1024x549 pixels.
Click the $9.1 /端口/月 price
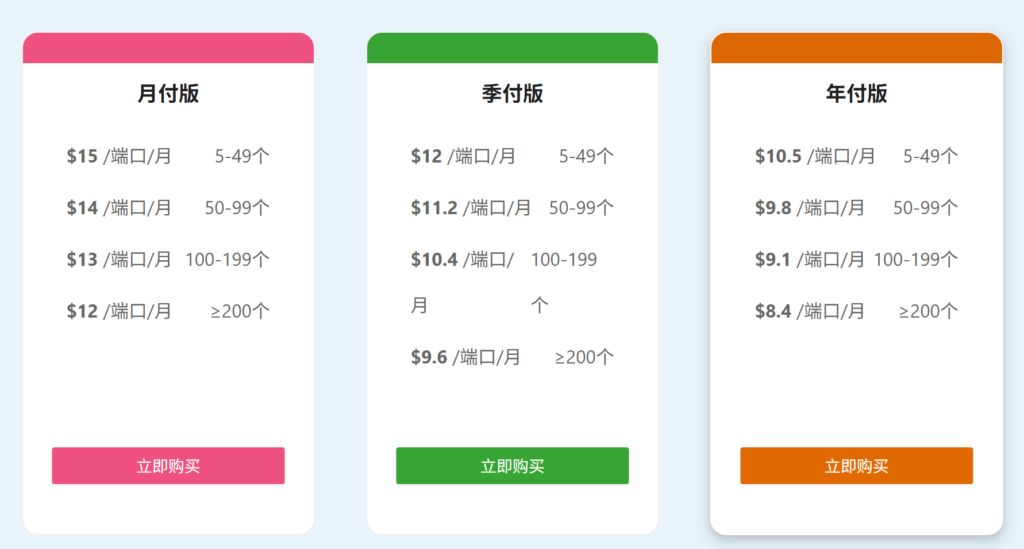click(x=809, y=260)
